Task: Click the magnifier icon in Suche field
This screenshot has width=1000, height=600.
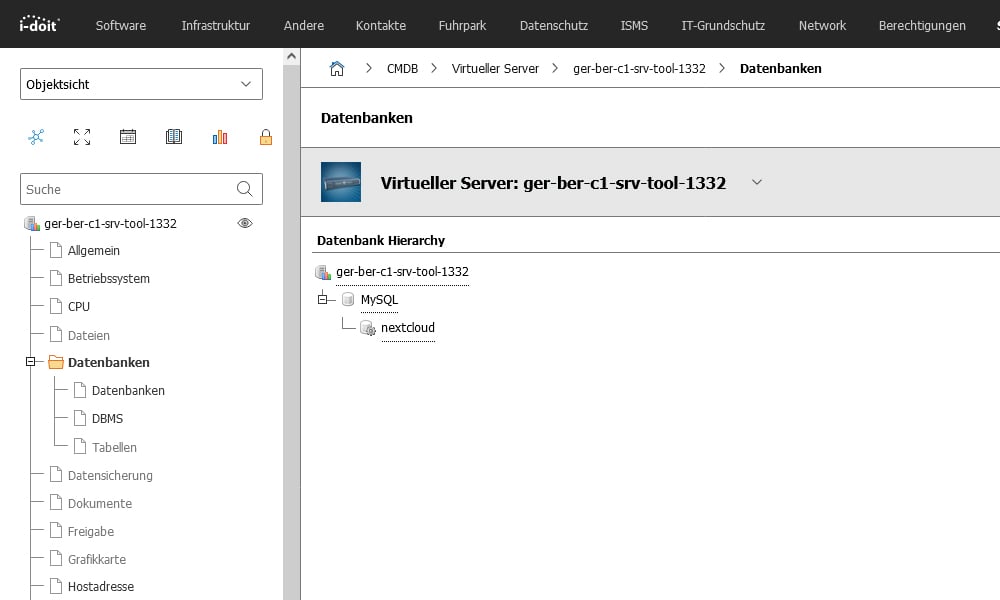Action: 245,189
